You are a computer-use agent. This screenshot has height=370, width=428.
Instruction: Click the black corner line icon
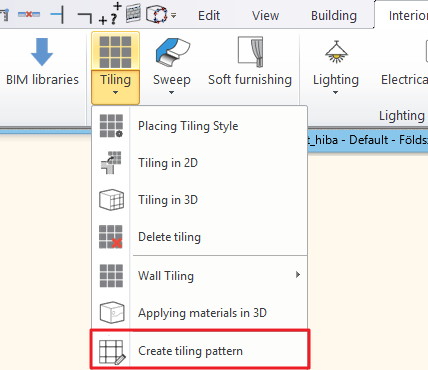84,17
